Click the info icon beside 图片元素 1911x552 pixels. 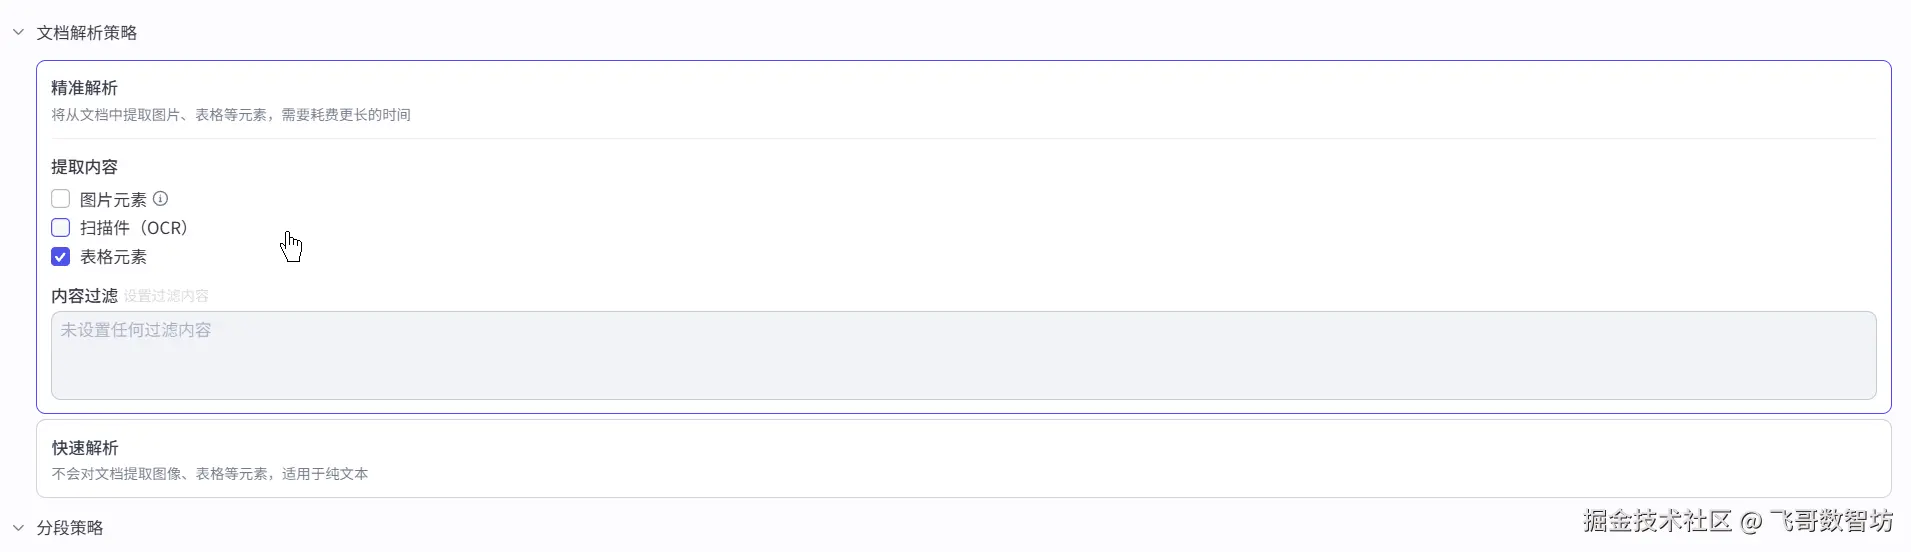(160, 199)
